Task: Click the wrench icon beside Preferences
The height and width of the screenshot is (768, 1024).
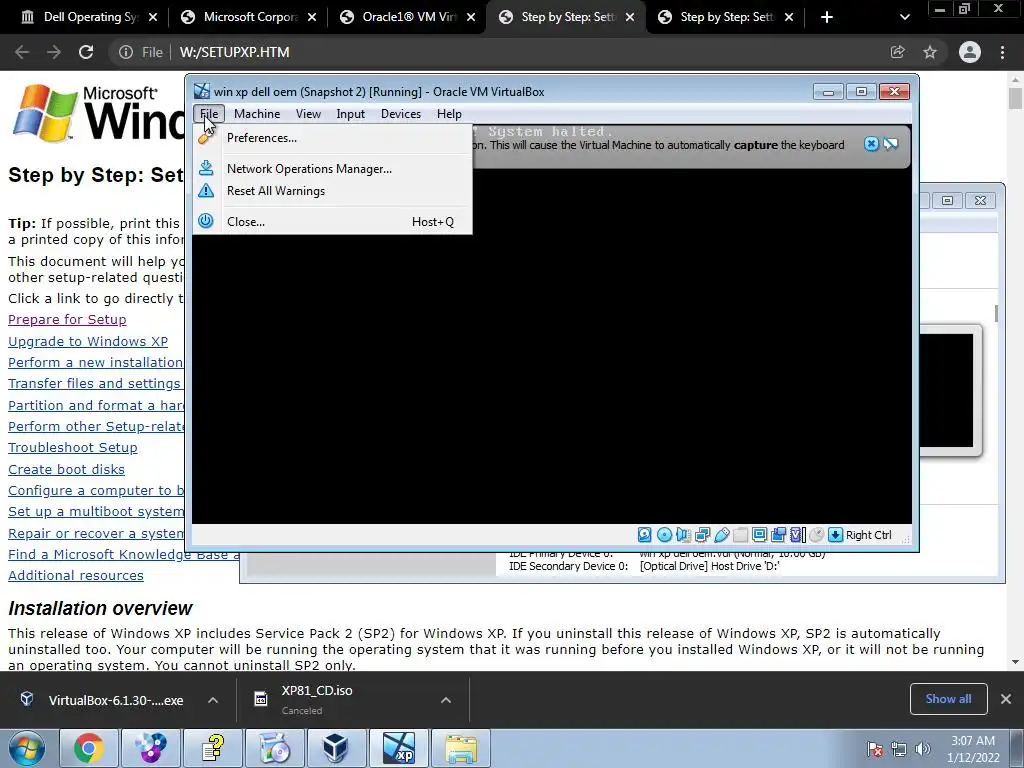Action: (x=206, y=138)
